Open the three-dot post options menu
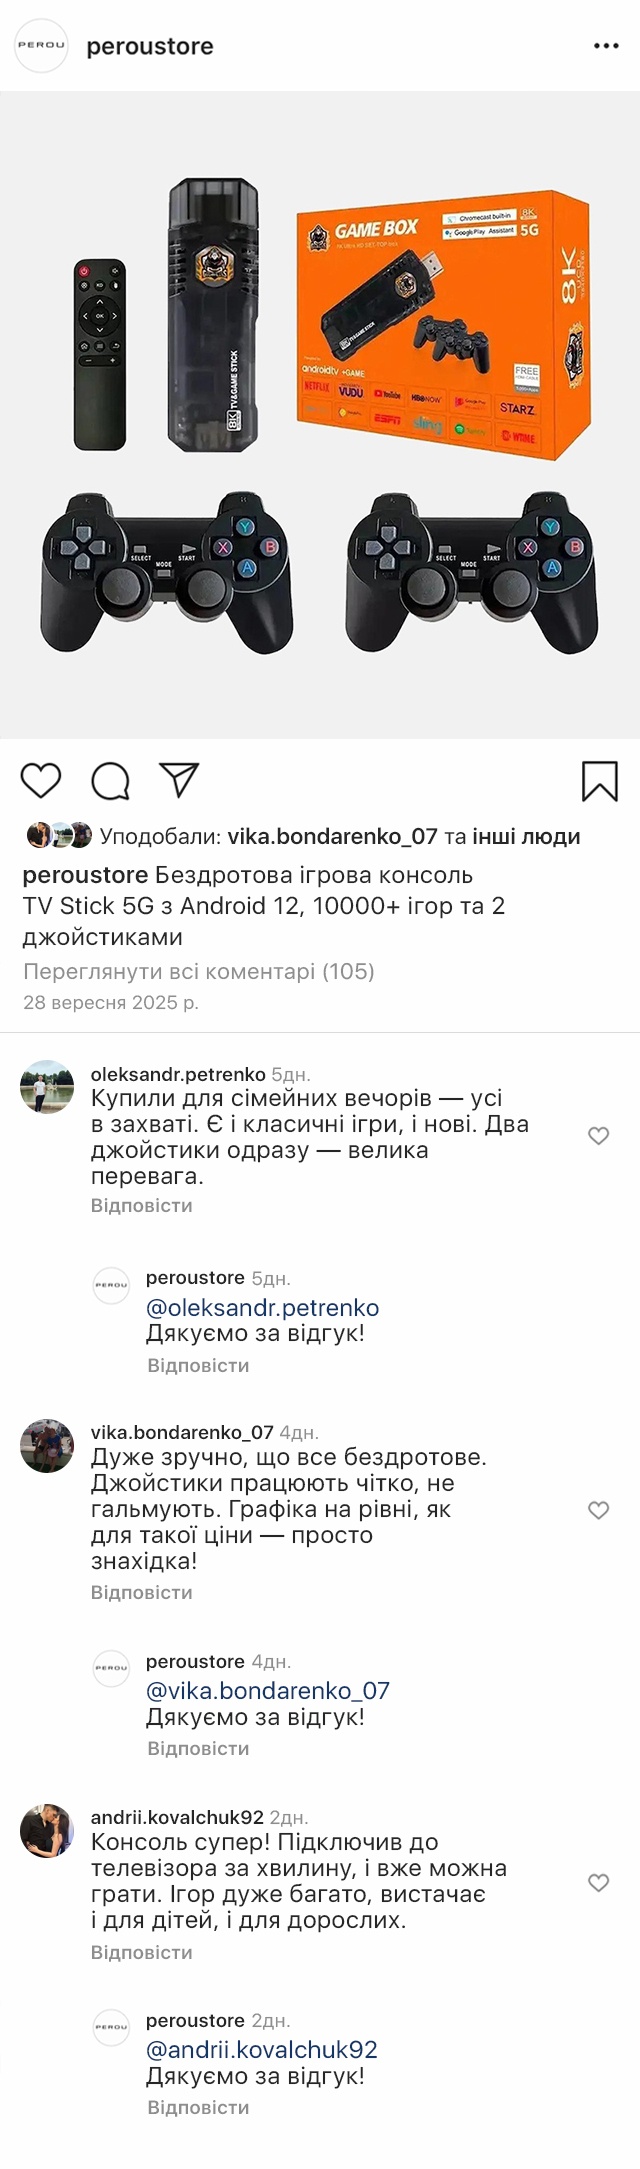The width and height of the screenshot is (640, 2169). click(606, 46)
